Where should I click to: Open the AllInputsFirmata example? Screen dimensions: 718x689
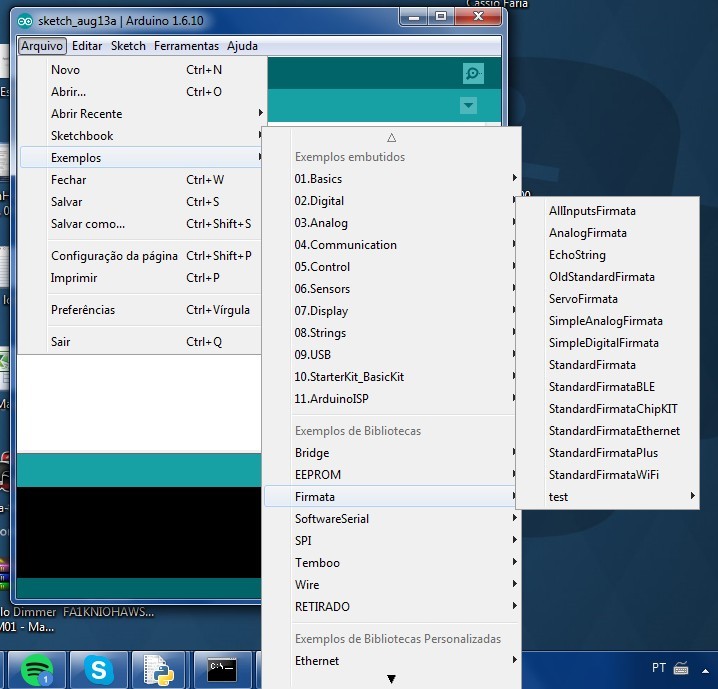pyautogui.click(x=608, y=211)
